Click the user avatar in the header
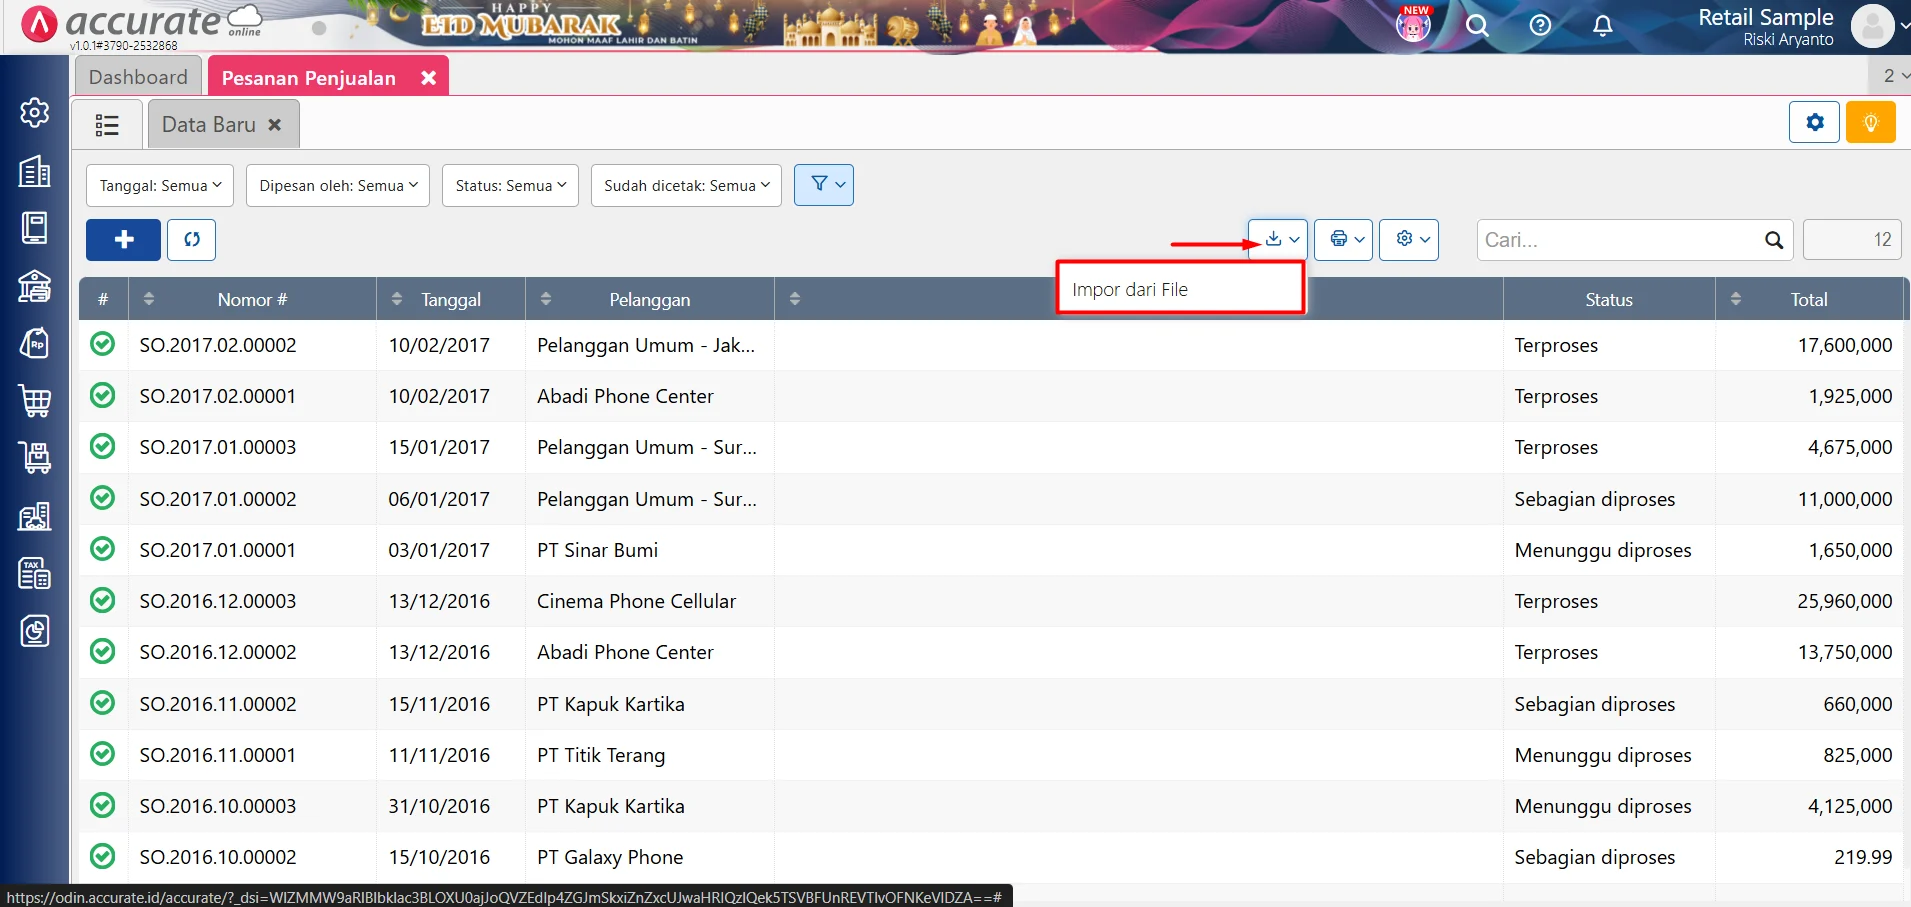1911x907 pixels. tap(1872, 26)
